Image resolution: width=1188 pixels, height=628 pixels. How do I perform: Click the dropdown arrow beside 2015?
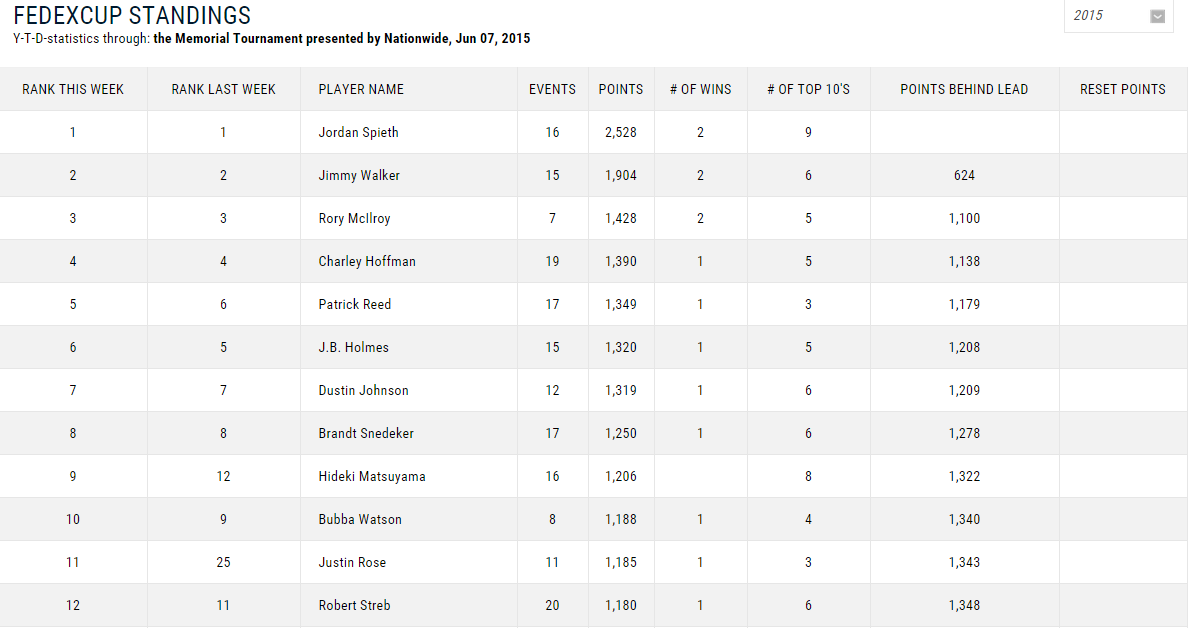coord(1158,16)
